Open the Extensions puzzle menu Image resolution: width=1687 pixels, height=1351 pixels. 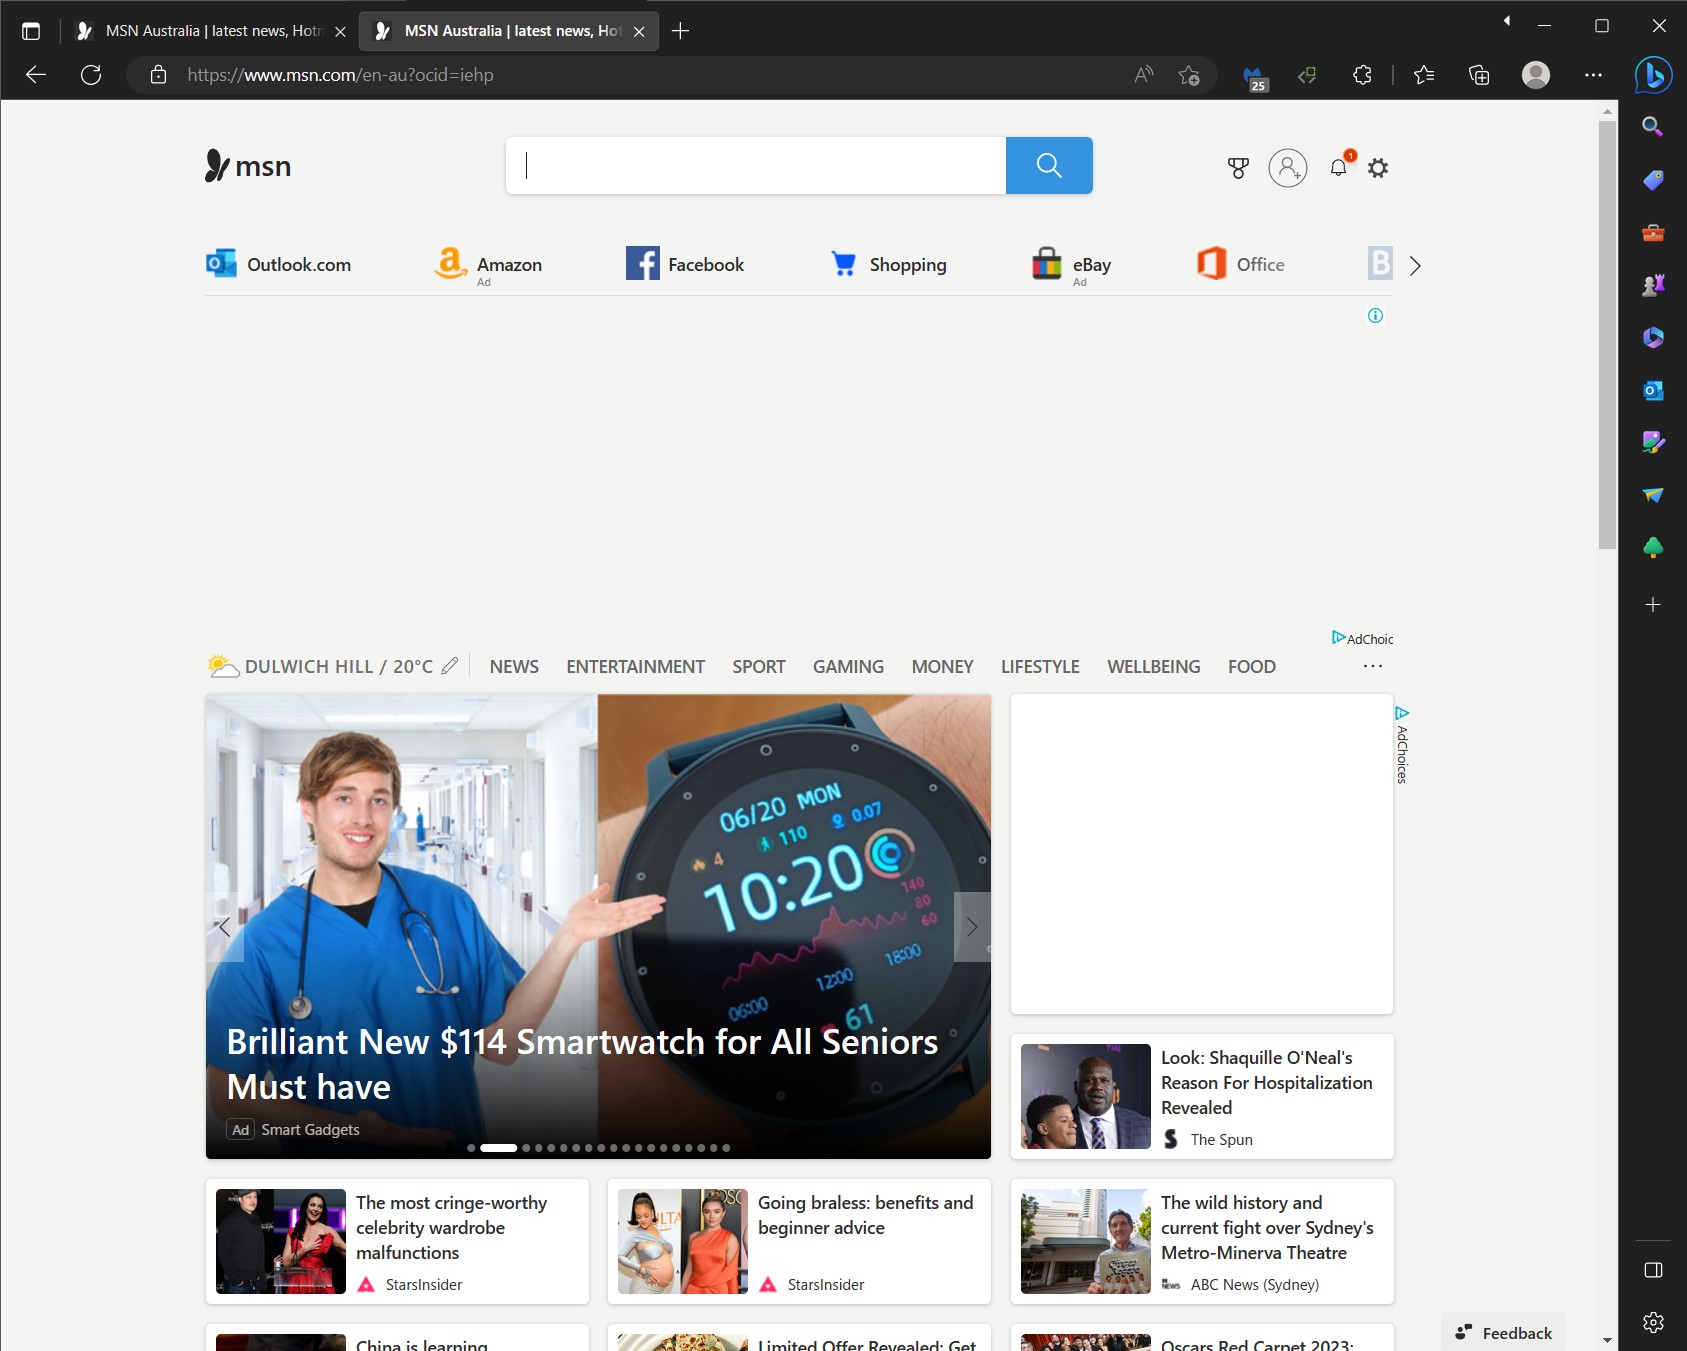[1362, 75]
